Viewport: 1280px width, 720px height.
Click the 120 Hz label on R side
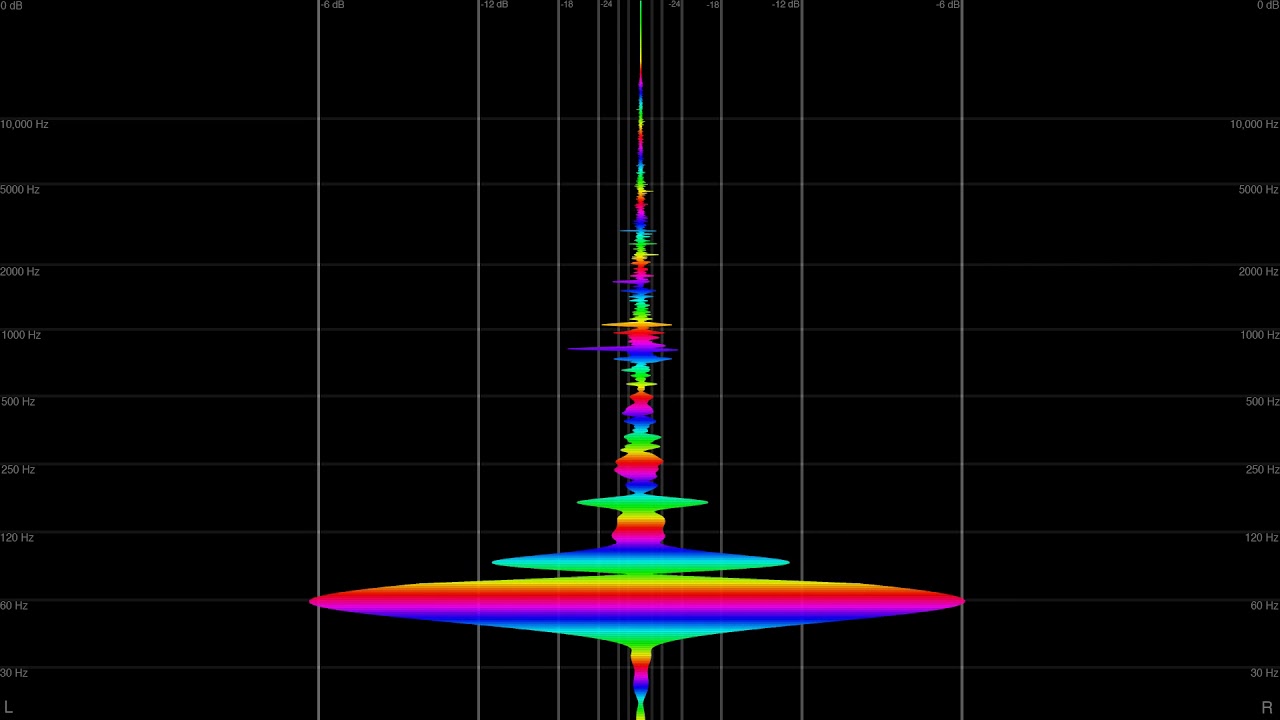point(1262,537)
